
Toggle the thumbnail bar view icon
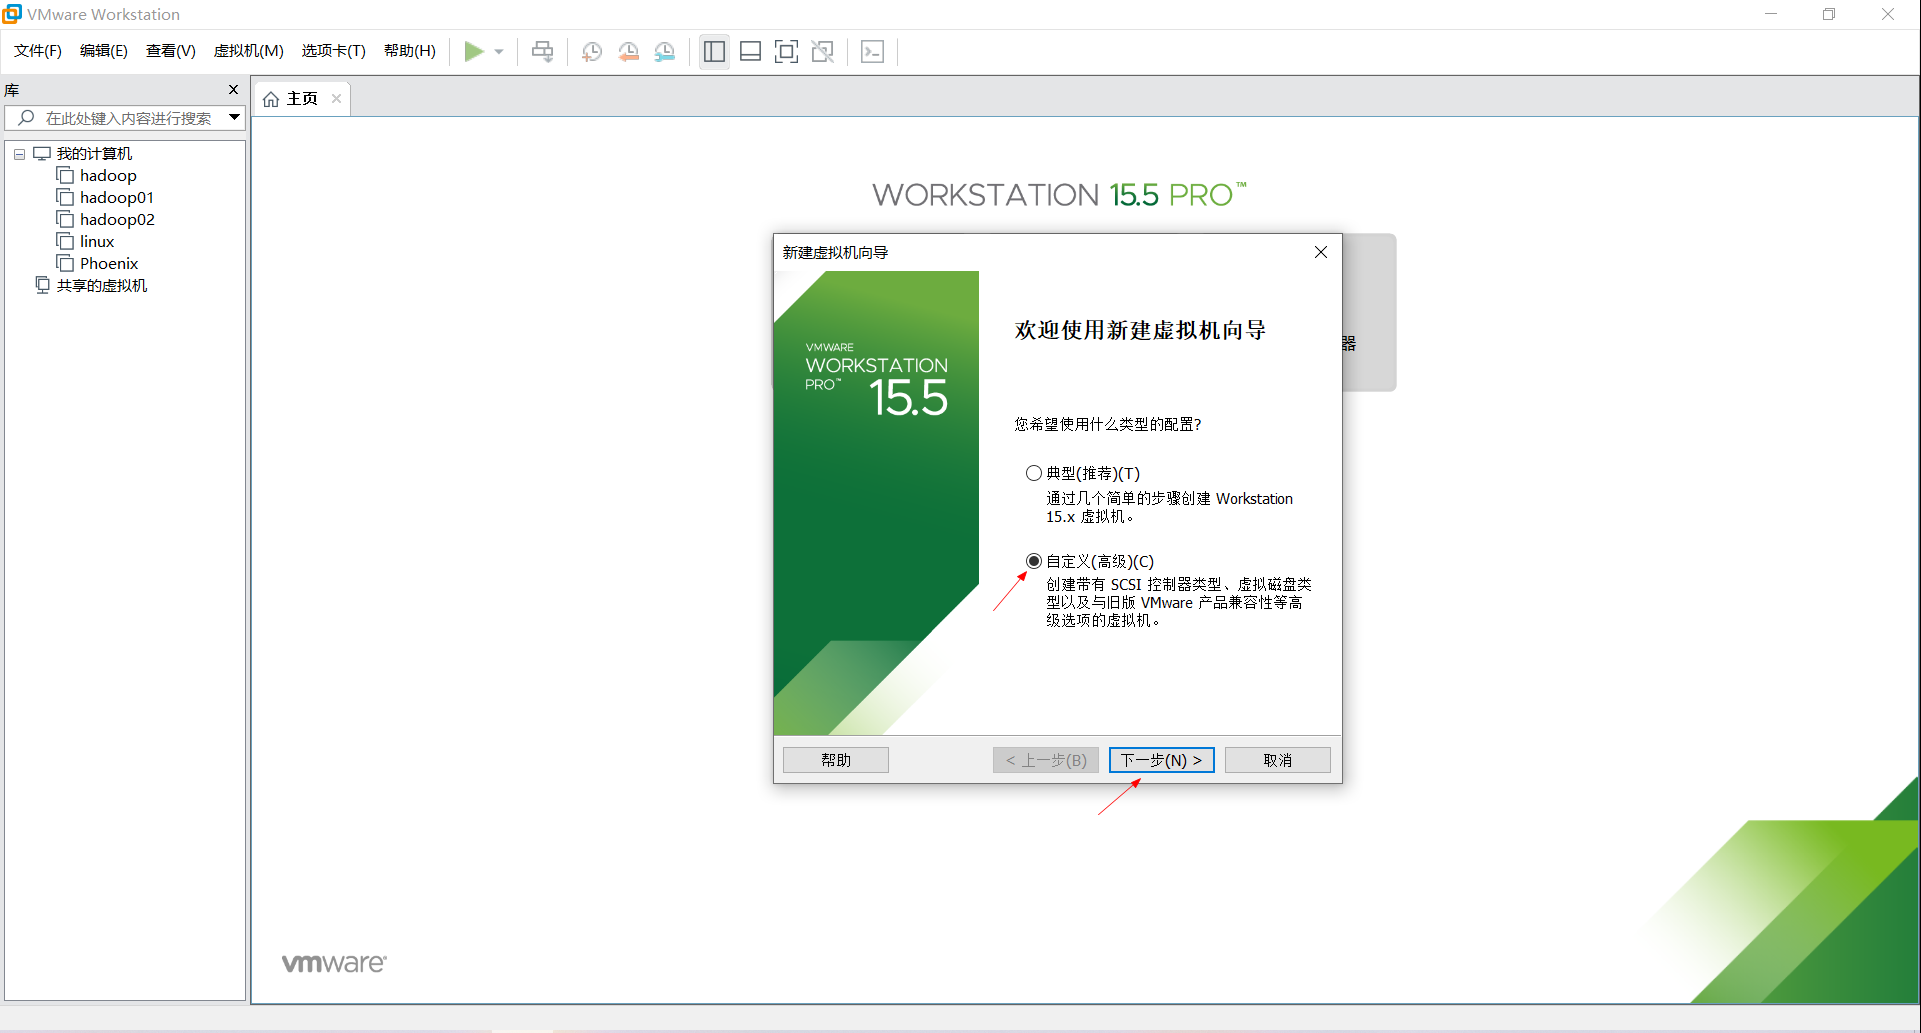[x=750, y=51]
